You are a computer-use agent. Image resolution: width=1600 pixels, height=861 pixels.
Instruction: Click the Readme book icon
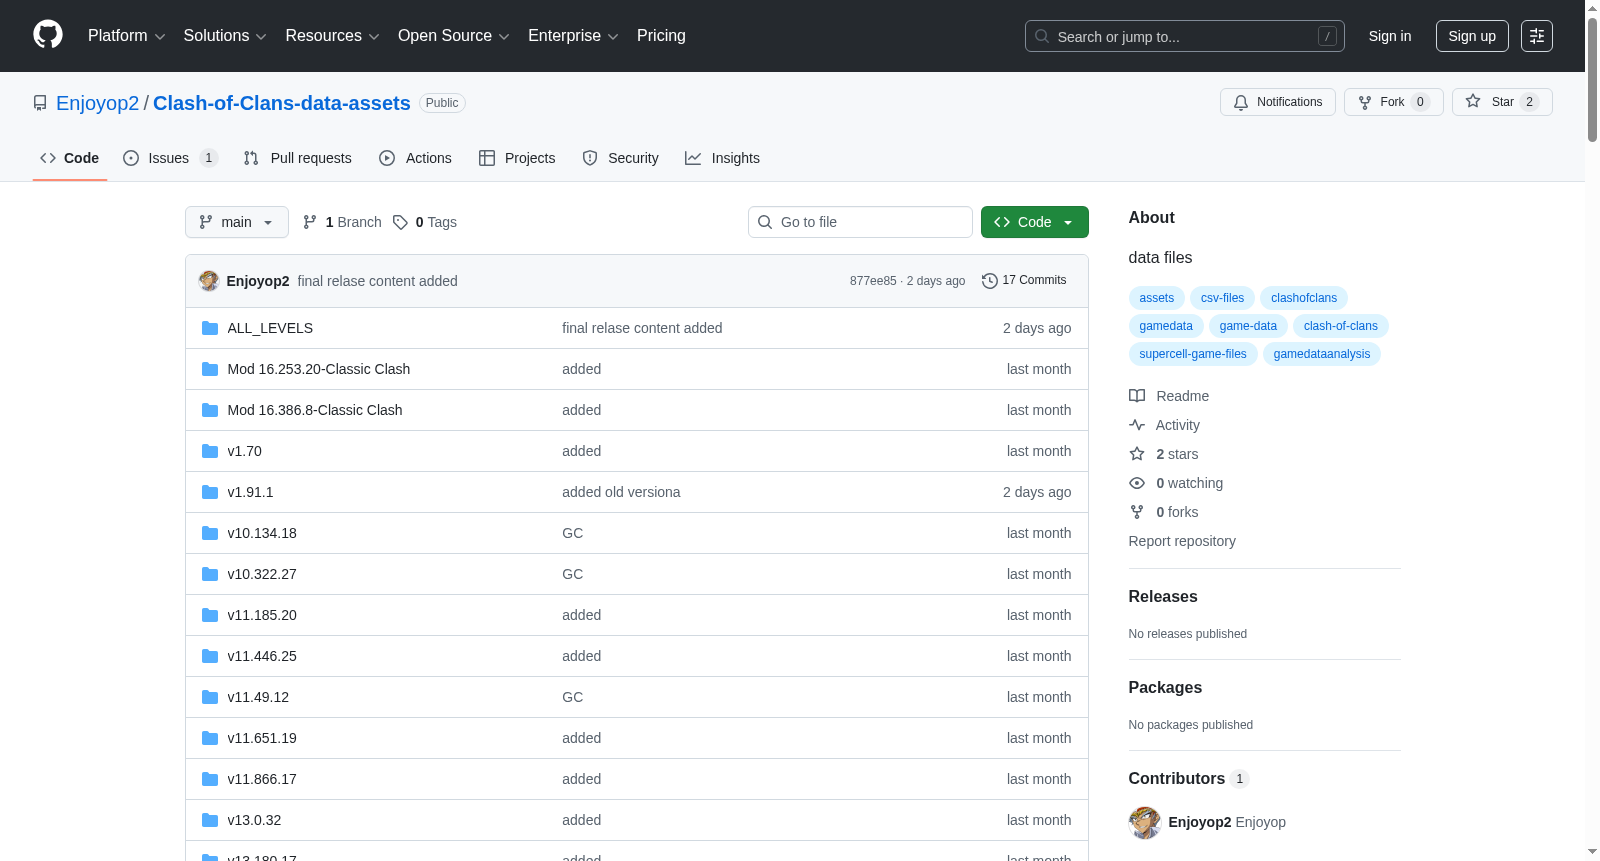1137,396
